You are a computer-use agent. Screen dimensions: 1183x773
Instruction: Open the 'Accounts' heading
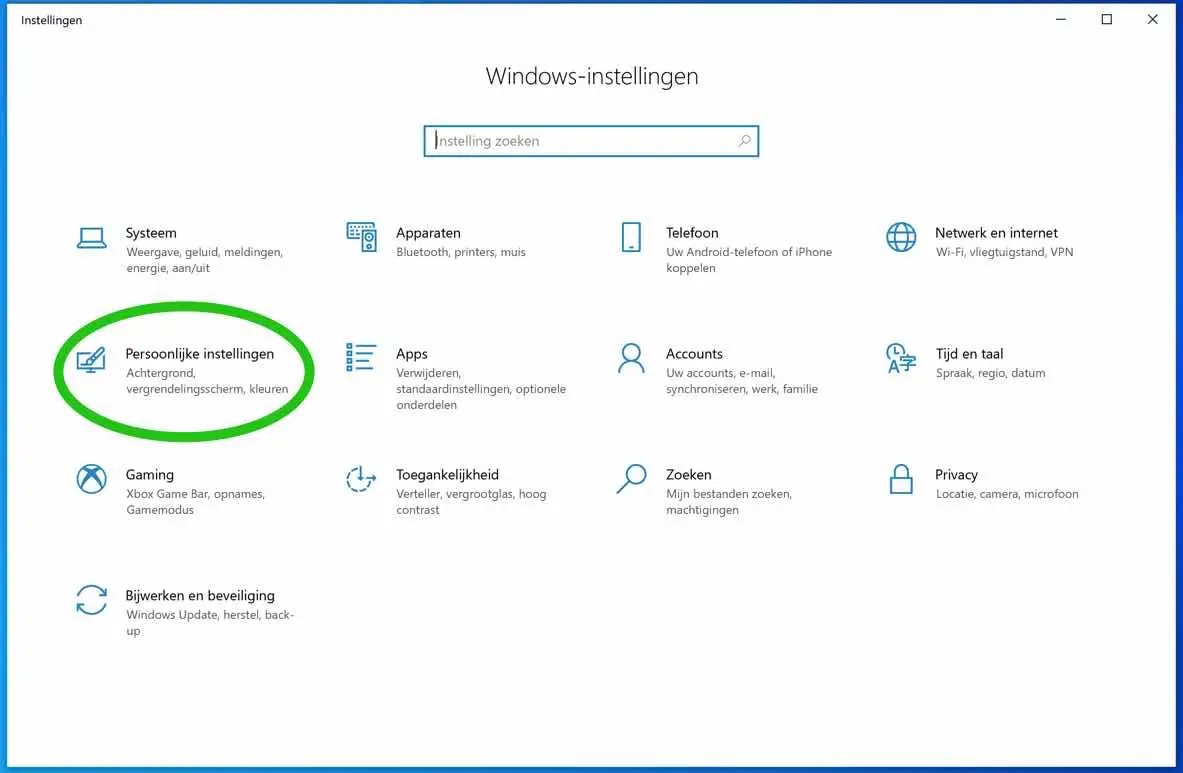[x=694, y=354]
